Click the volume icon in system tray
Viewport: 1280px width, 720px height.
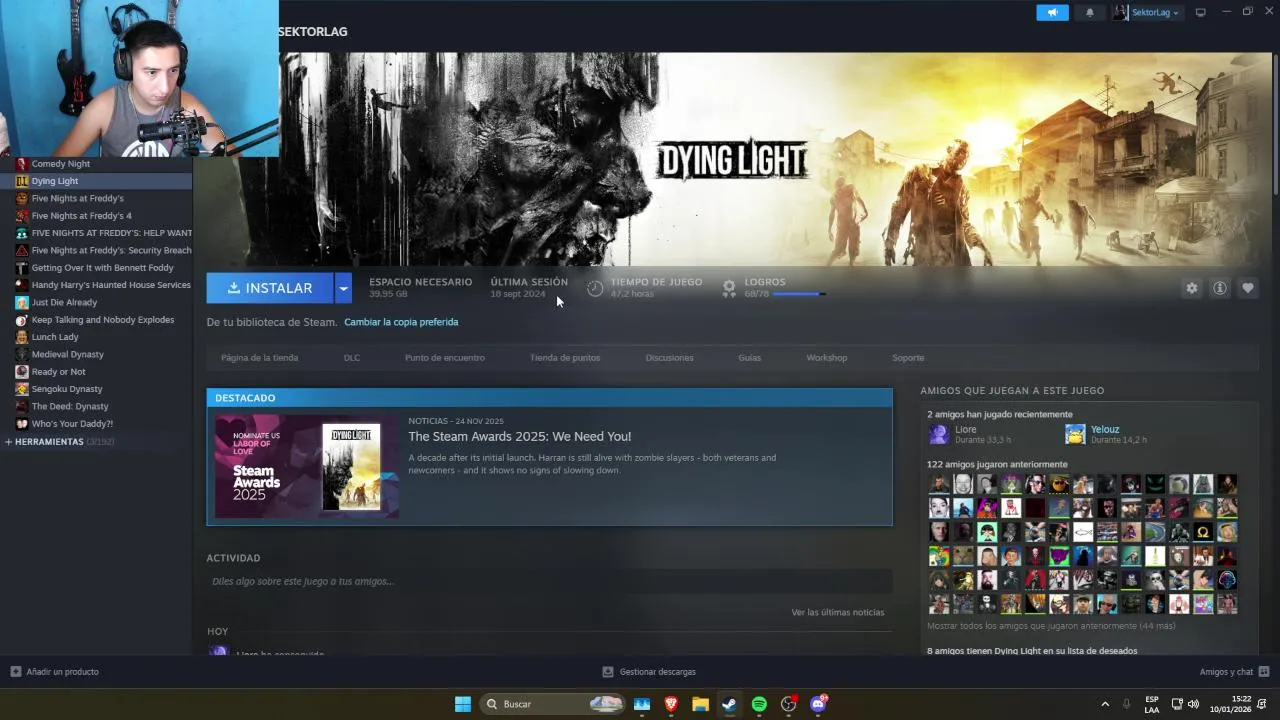click(1193, 704)
